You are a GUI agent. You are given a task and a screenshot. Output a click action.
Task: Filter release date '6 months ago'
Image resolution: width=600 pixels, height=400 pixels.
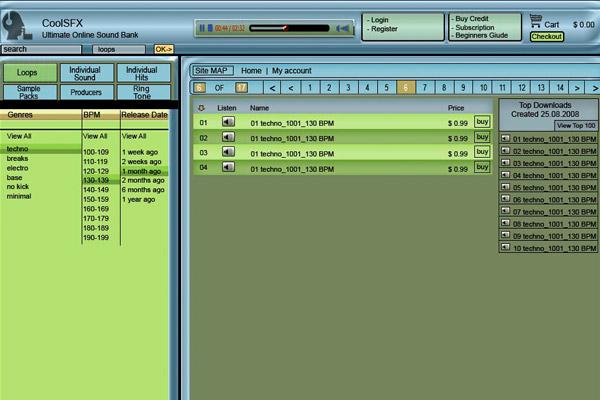pos(143,189)
